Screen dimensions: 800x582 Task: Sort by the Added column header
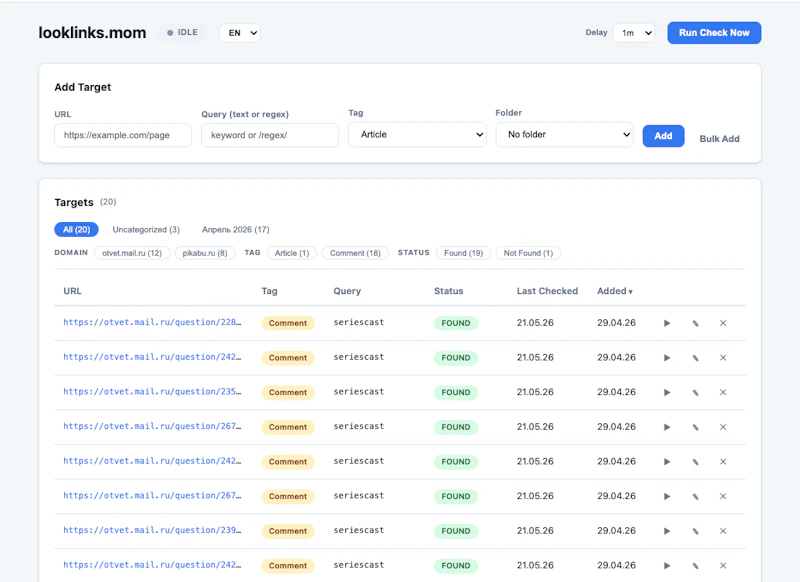pos(615,291)
